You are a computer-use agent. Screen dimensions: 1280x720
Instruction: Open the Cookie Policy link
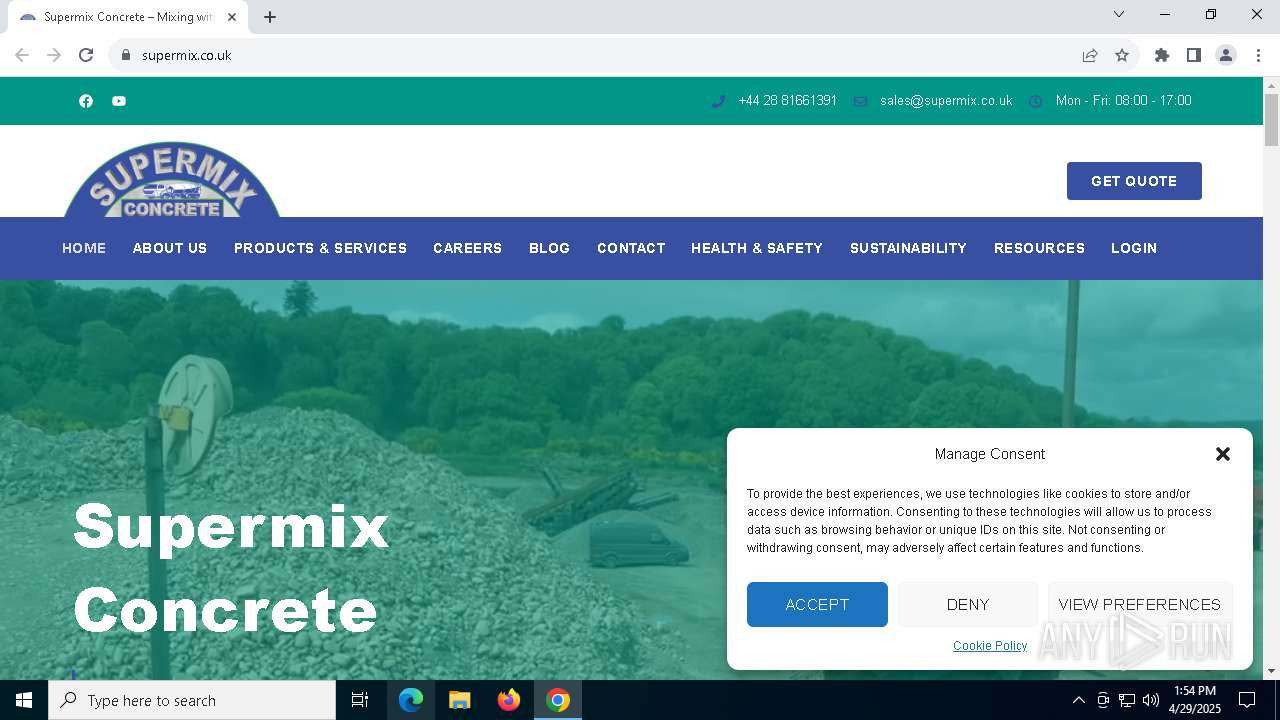pyautogui.click(x=990, y=646)
